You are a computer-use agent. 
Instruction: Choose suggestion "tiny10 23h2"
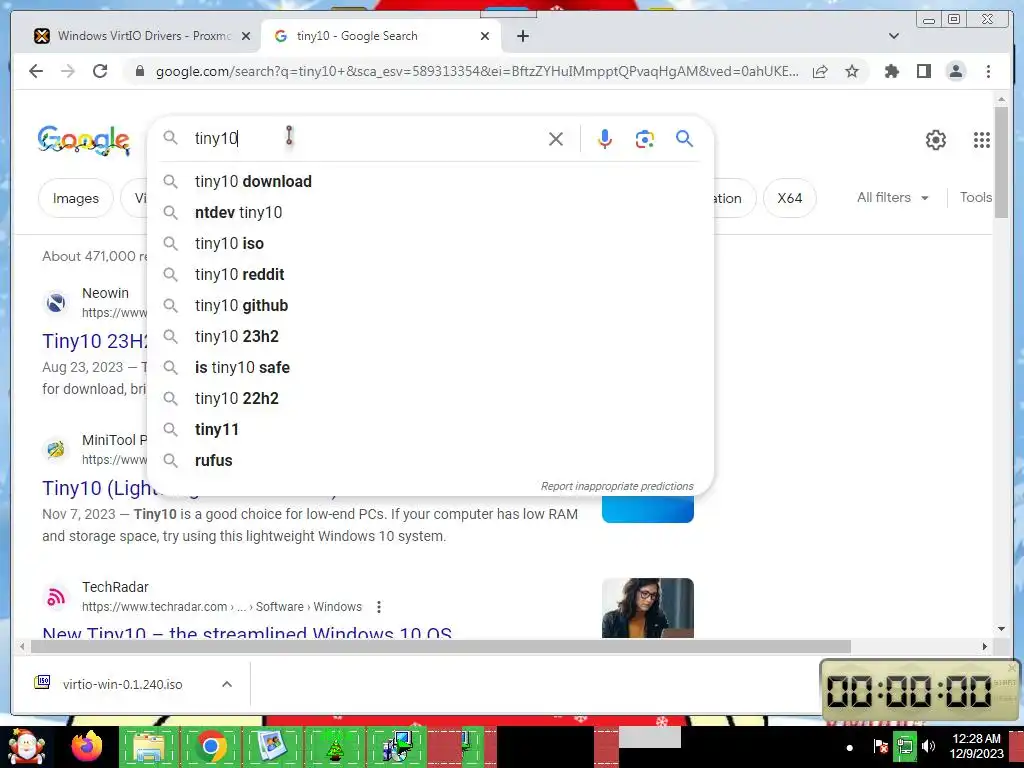coord(430,336)
